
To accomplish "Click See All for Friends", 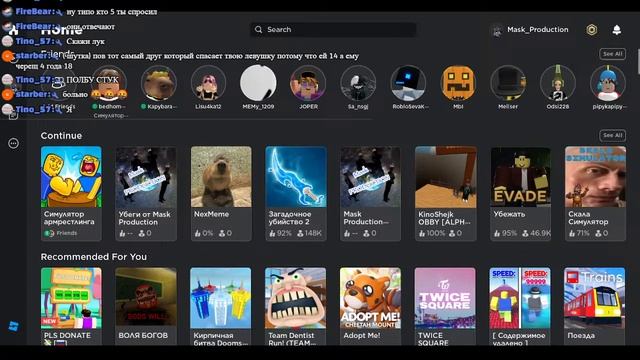I will point(613,54).
